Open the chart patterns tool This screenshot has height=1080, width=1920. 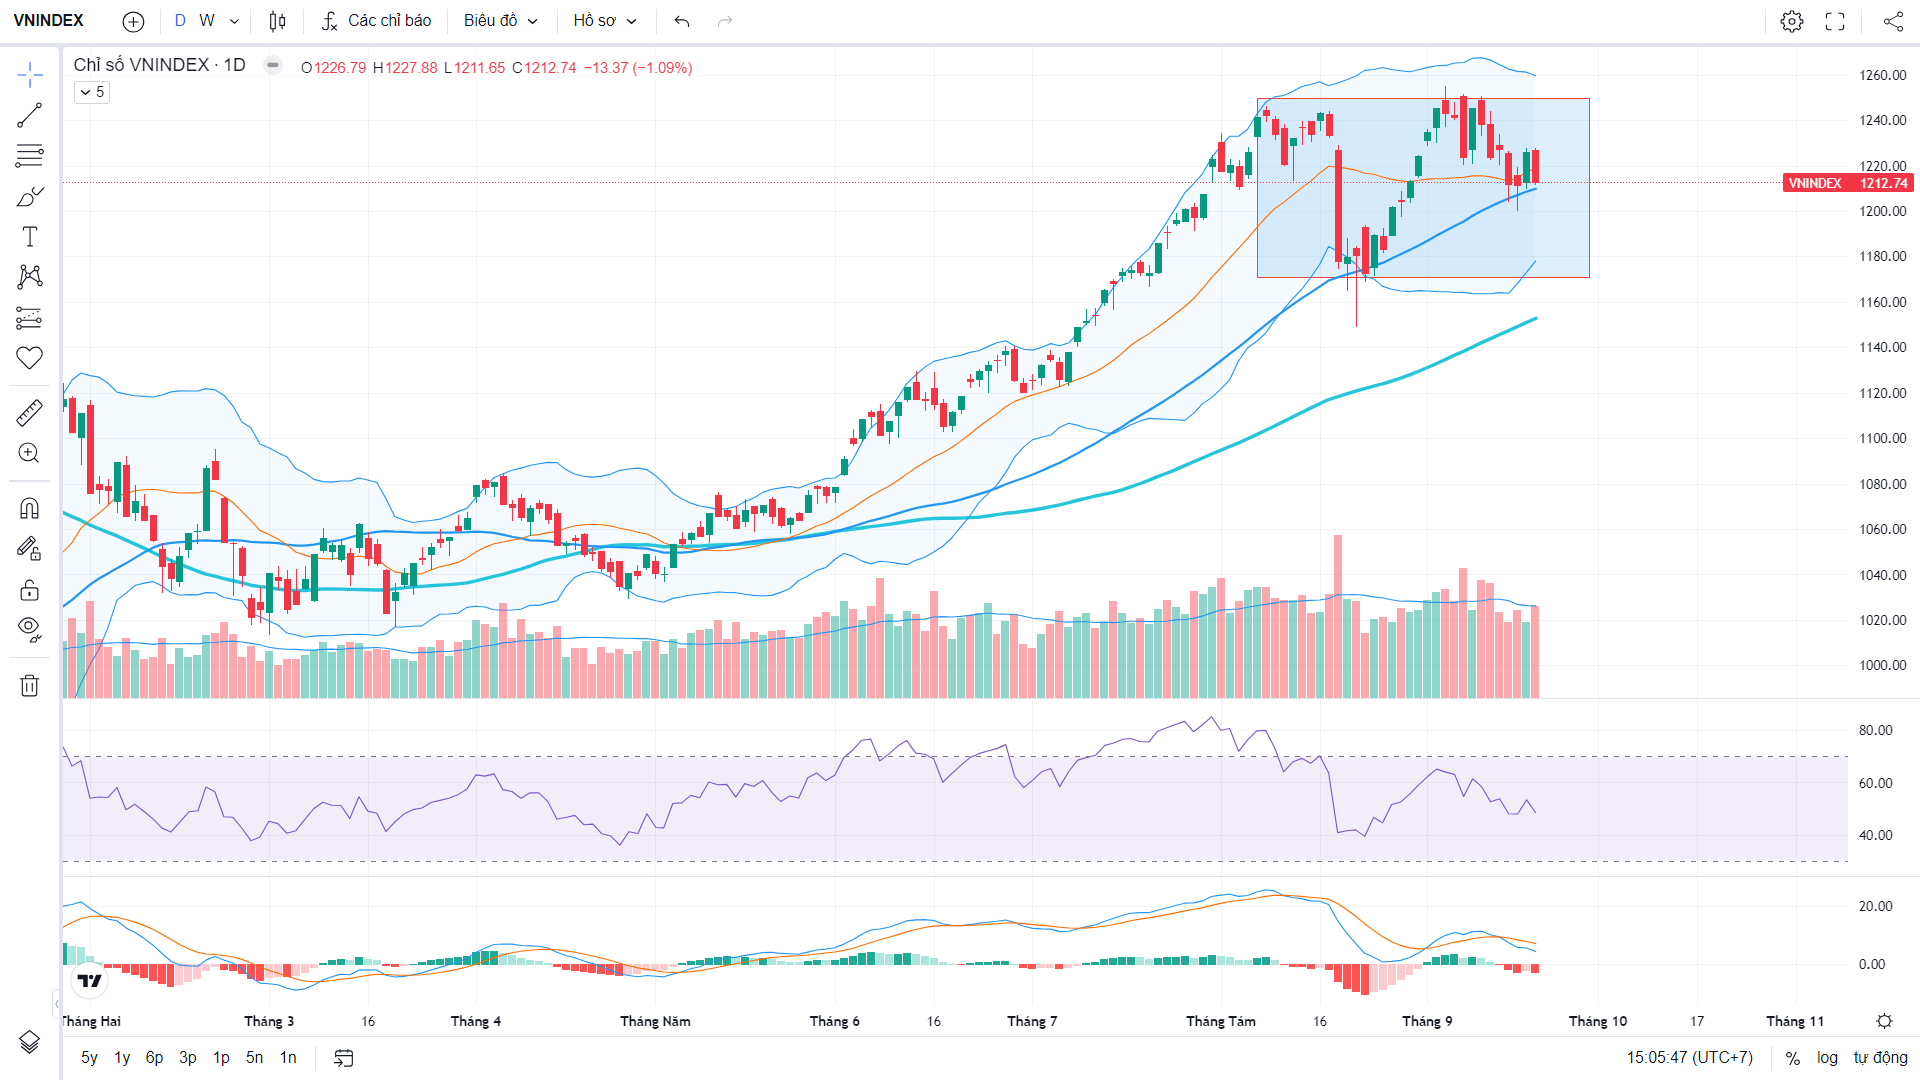click(x=29, y=277)
